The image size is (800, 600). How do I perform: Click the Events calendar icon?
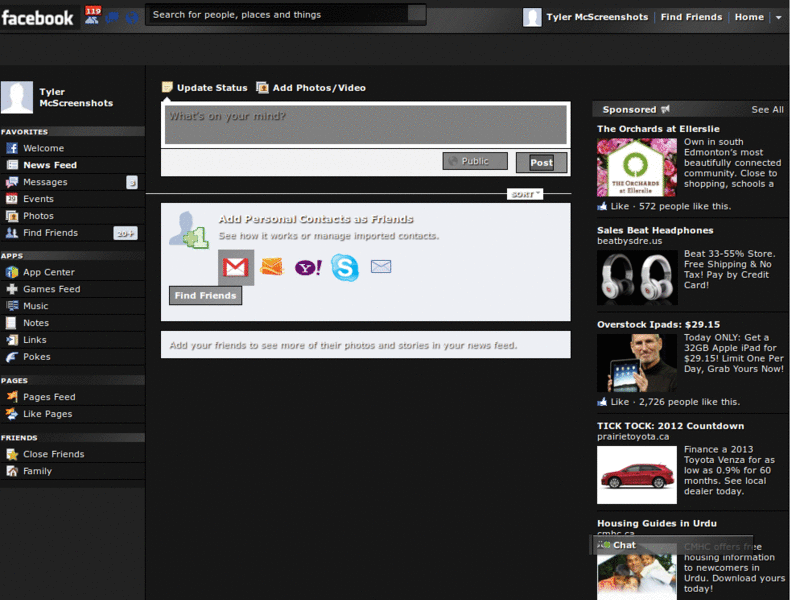12,199
